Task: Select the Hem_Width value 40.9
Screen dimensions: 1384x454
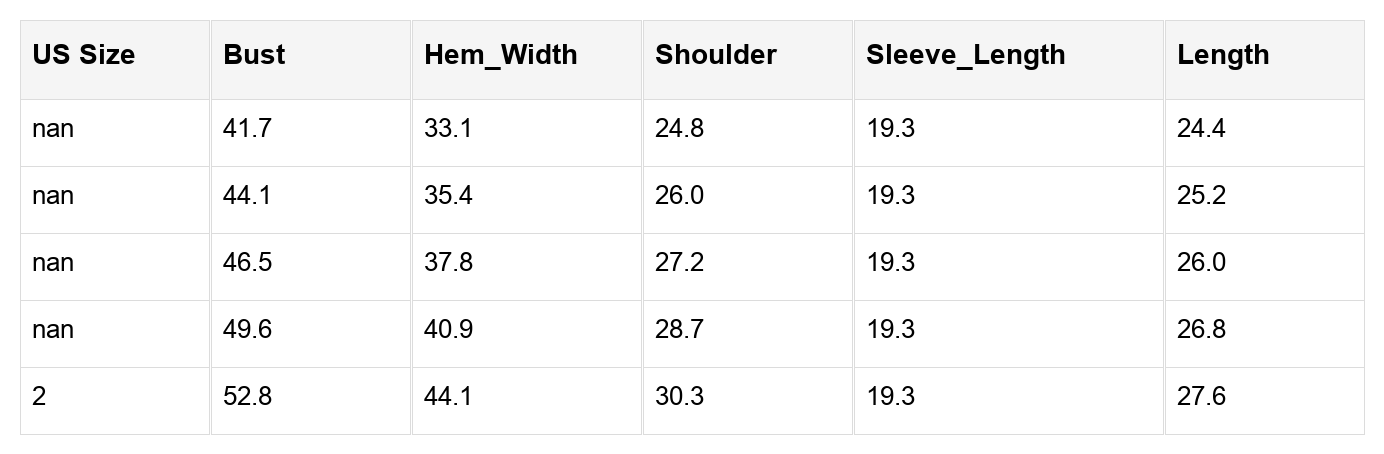Action: (x=448, y=330)
